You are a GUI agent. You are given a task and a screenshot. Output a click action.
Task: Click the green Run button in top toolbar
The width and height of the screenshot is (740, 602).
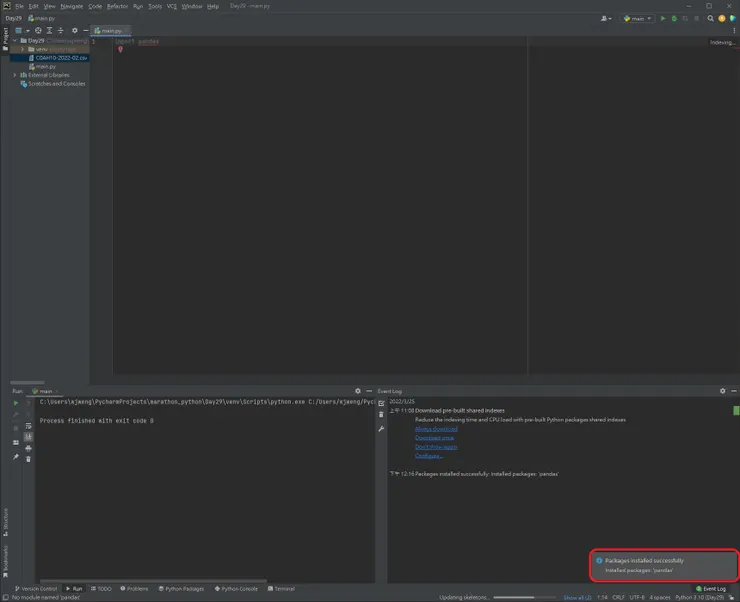(x=662, y=18)
